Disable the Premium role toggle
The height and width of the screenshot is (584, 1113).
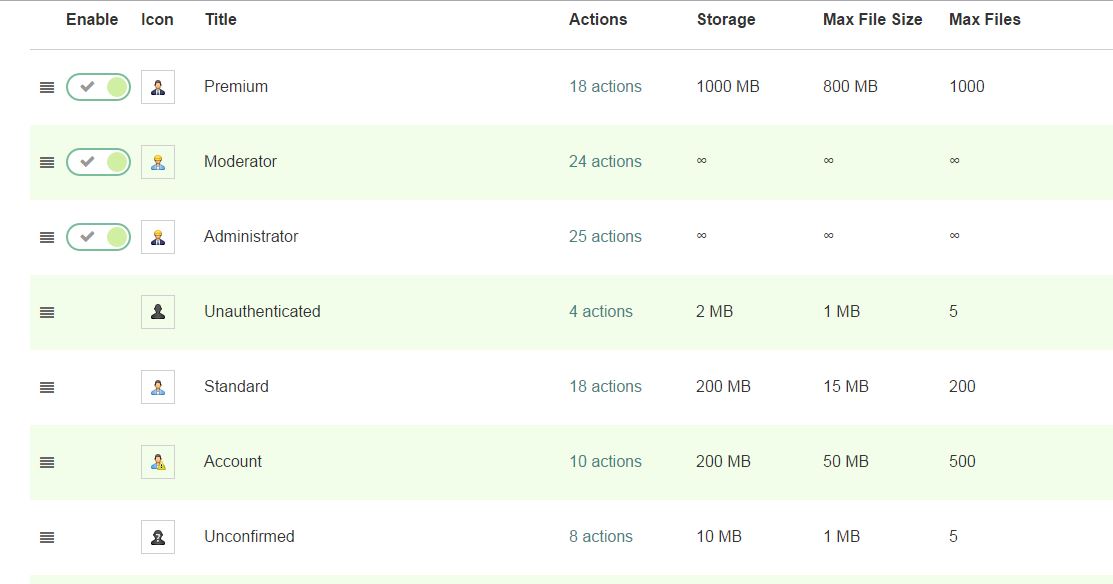coord(98,87)
